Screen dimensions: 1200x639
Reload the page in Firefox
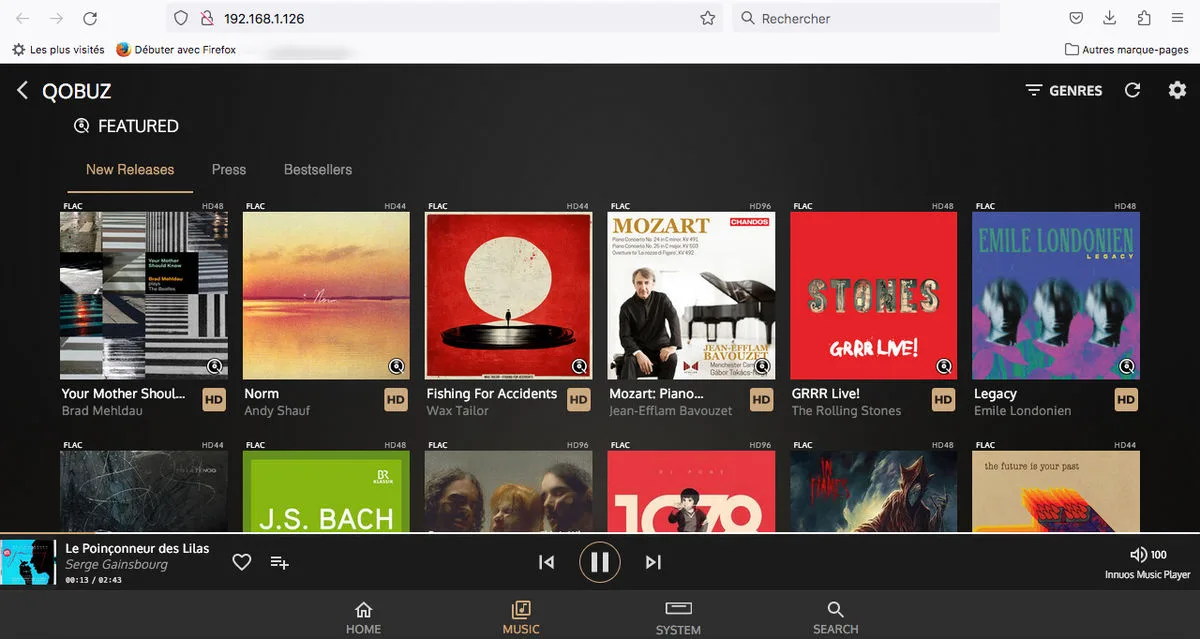click(x=90, y=18)
